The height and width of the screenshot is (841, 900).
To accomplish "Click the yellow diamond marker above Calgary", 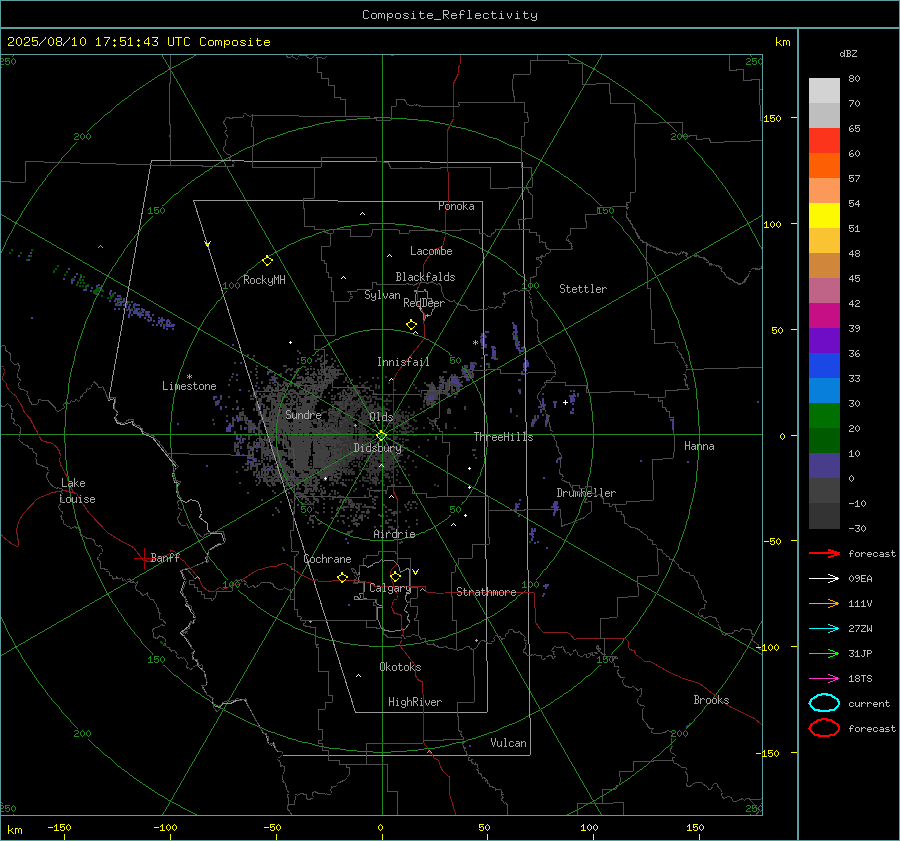I will [395, 576].
